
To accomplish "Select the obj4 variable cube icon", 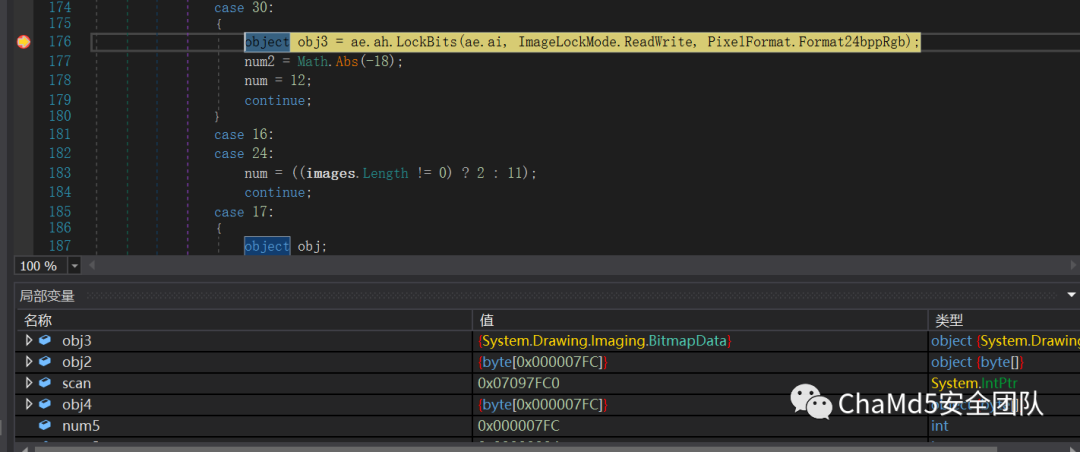I will click(45, 404).
